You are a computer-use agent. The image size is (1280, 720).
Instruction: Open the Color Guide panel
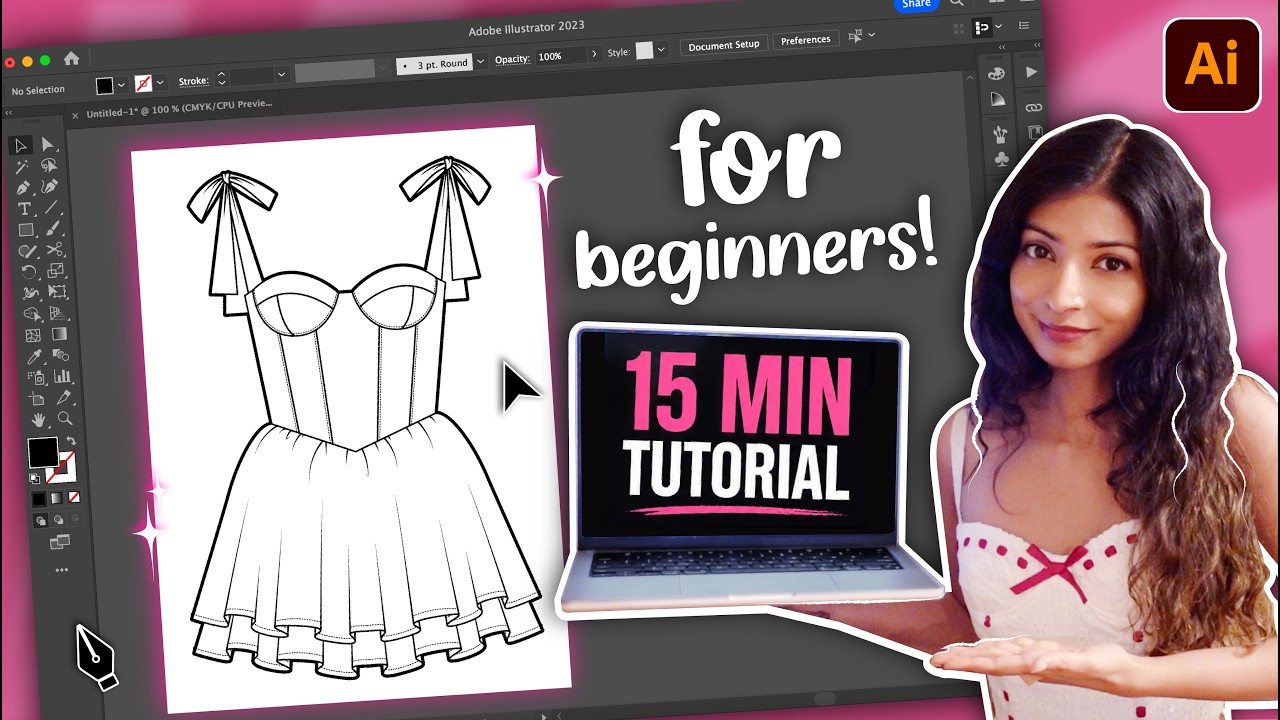[997, 99]
